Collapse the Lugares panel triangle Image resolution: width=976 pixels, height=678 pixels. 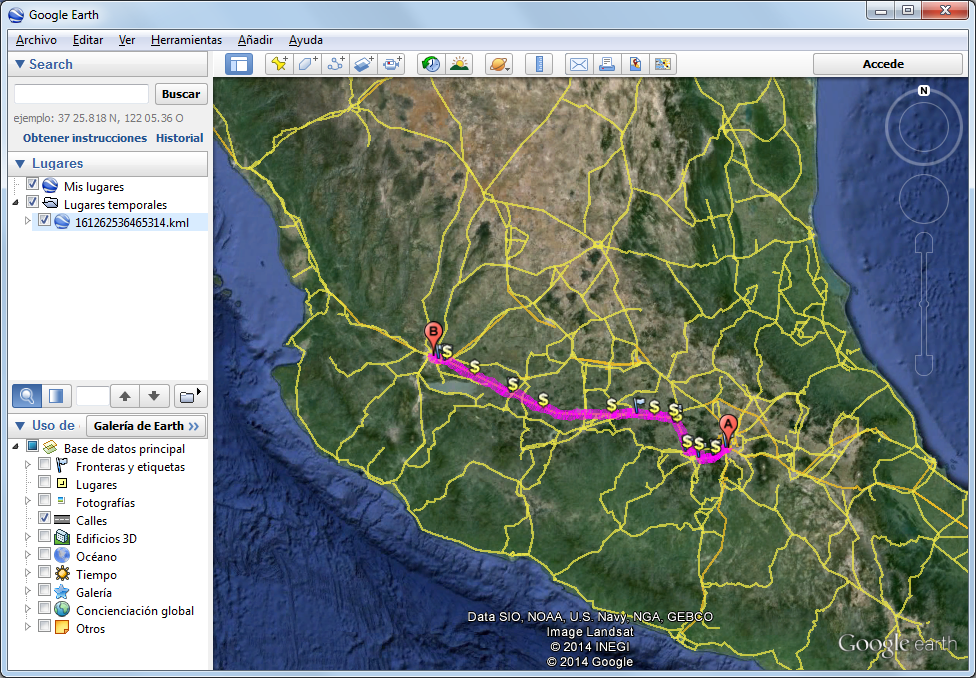tap(20, 163)
